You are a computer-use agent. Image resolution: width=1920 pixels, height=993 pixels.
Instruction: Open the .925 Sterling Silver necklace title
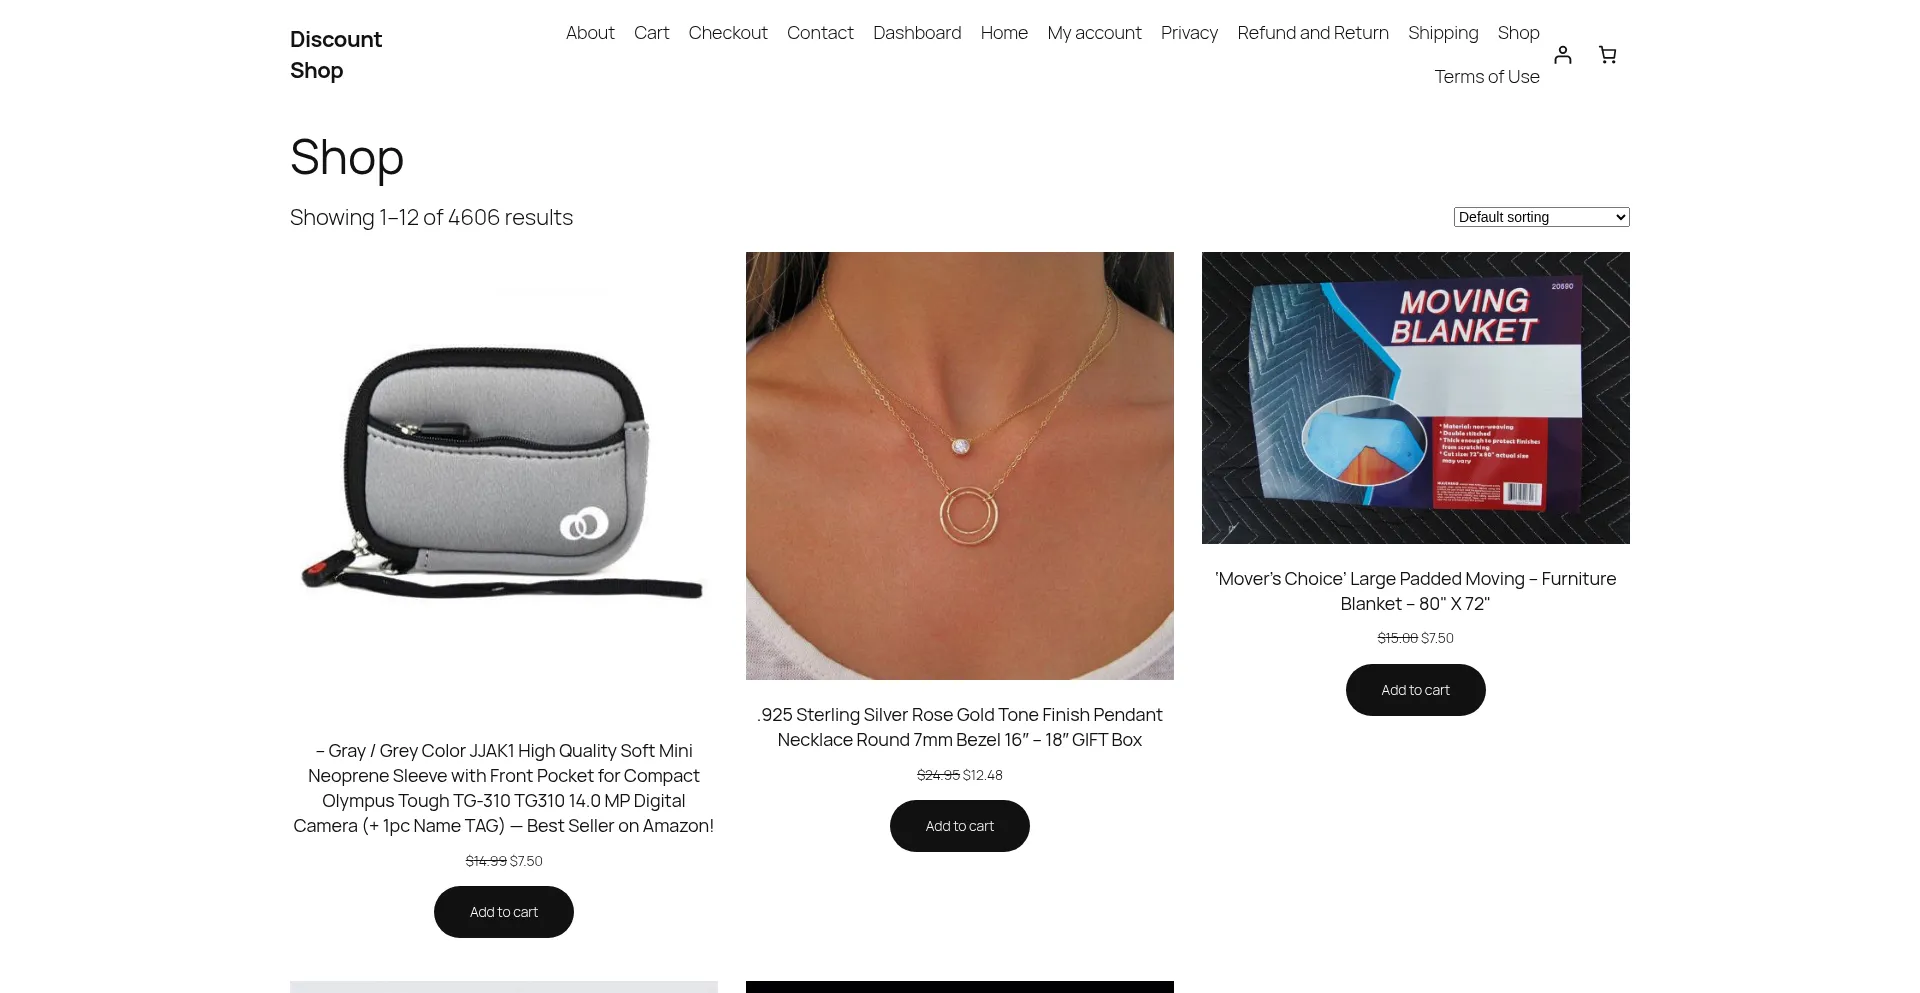[x=960, y=727]
